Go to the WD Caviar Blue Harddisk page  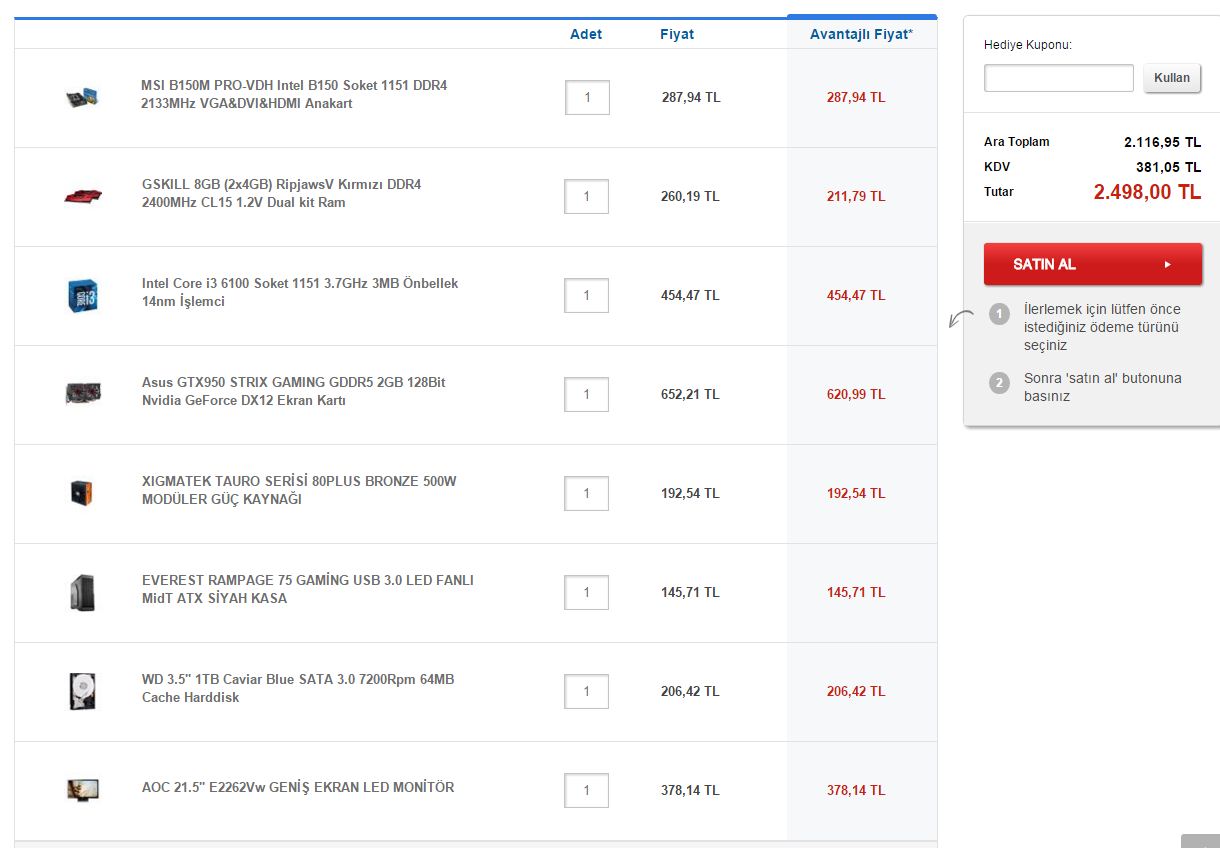click(298, 688)
